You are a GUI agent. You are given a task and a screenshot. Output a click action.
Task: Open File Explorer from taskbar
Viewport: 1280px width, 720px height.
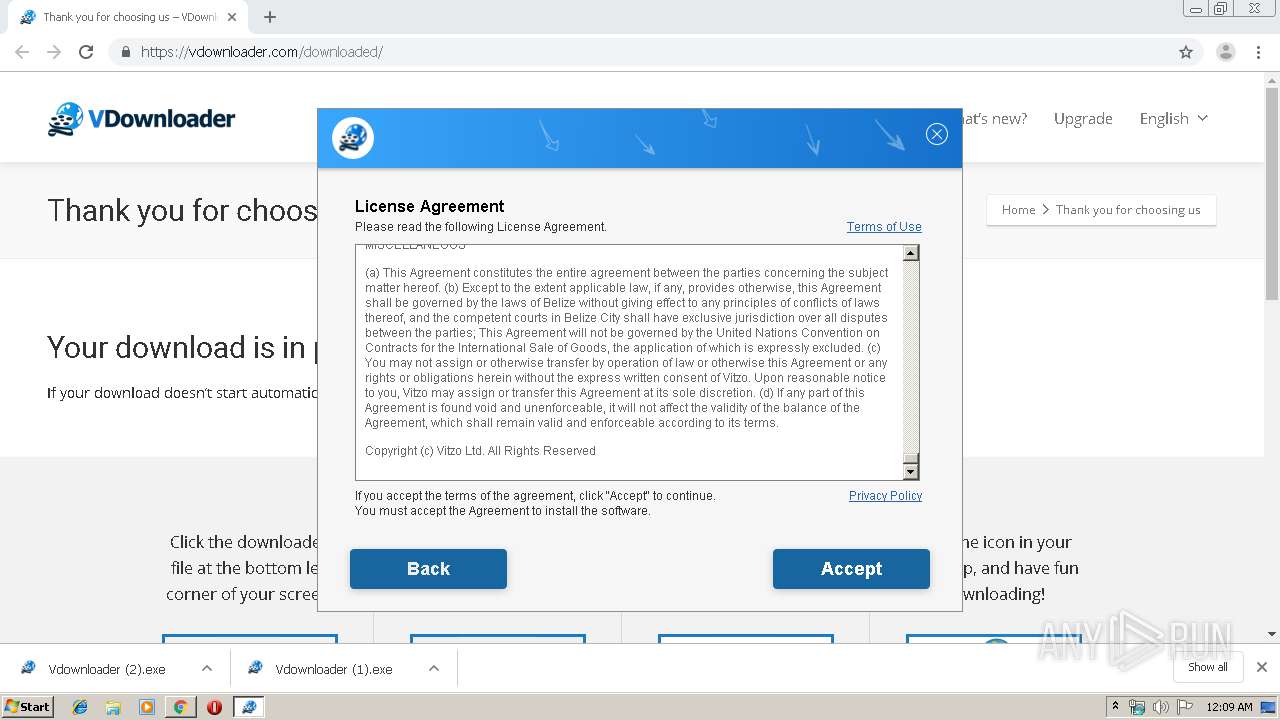click(x=113, y=707)
